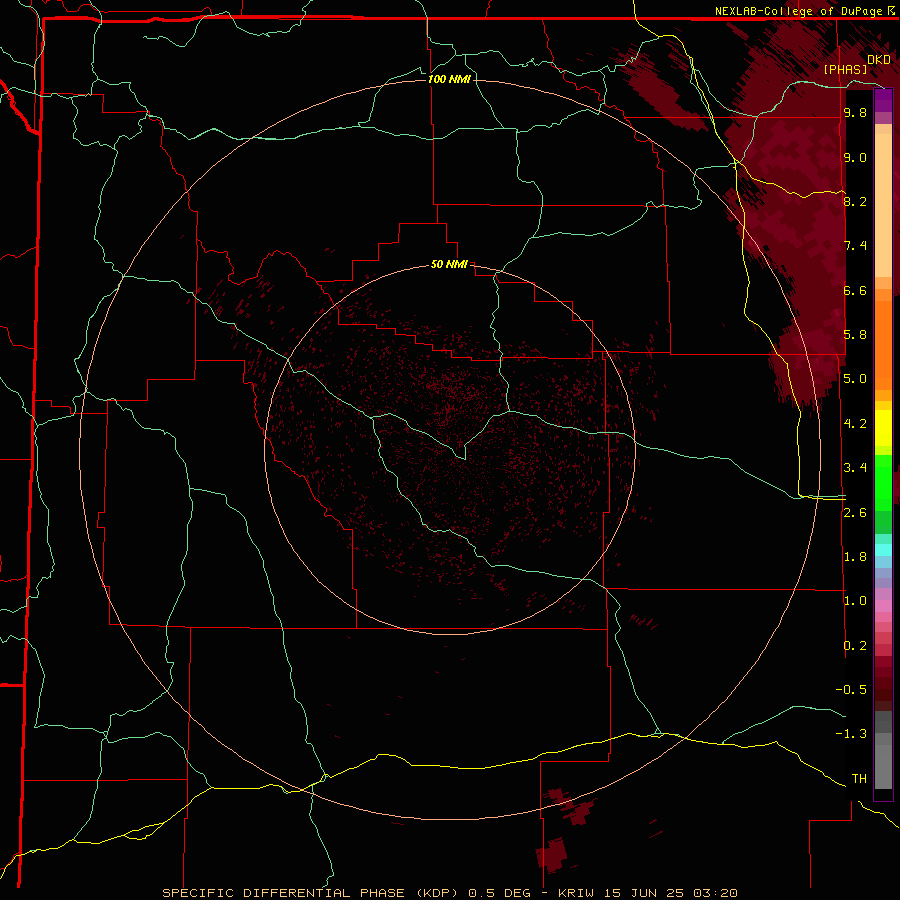Screen dimensions: 900x900
Task: Click the -0.5 scale value
Action: [852, 690]
